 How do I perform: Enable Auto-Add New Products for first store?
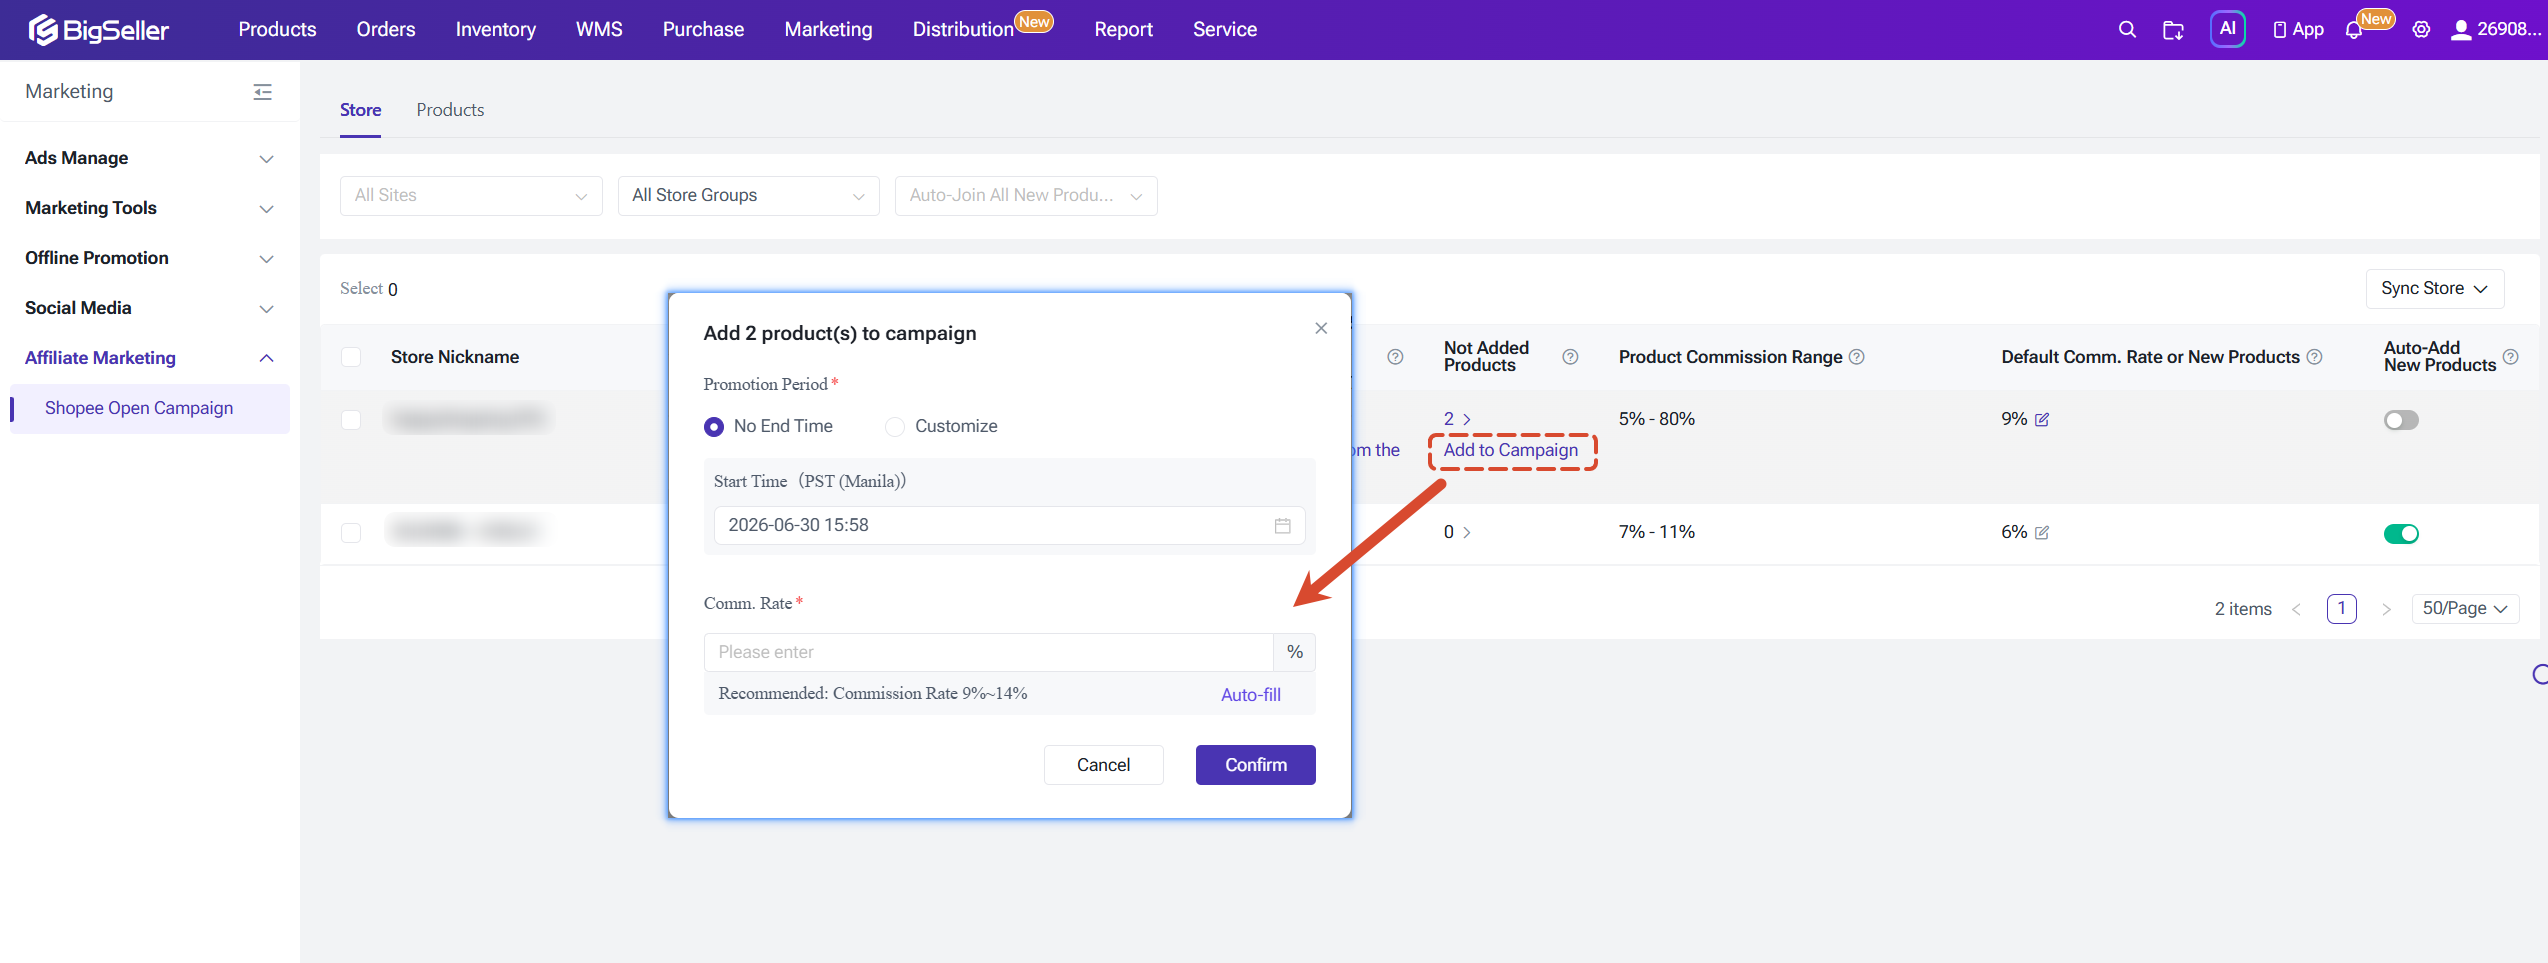point(2401,420)
